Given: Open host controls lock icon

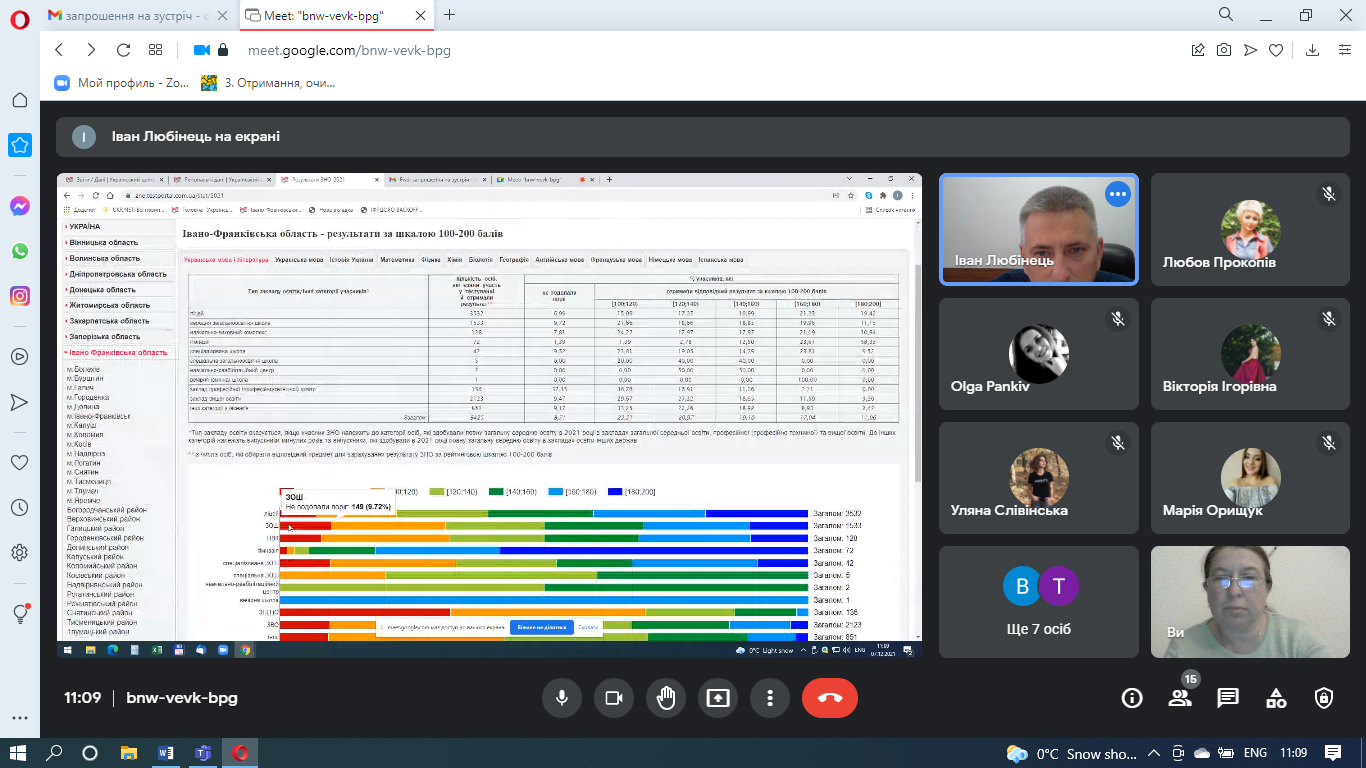Looking at the screenshot, I should coord(1324,698).
